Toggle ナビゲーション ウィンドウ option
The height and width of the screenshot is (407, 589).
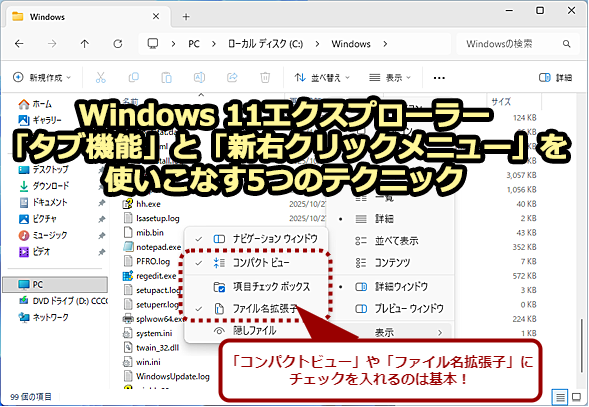click(x=256, y=239)
